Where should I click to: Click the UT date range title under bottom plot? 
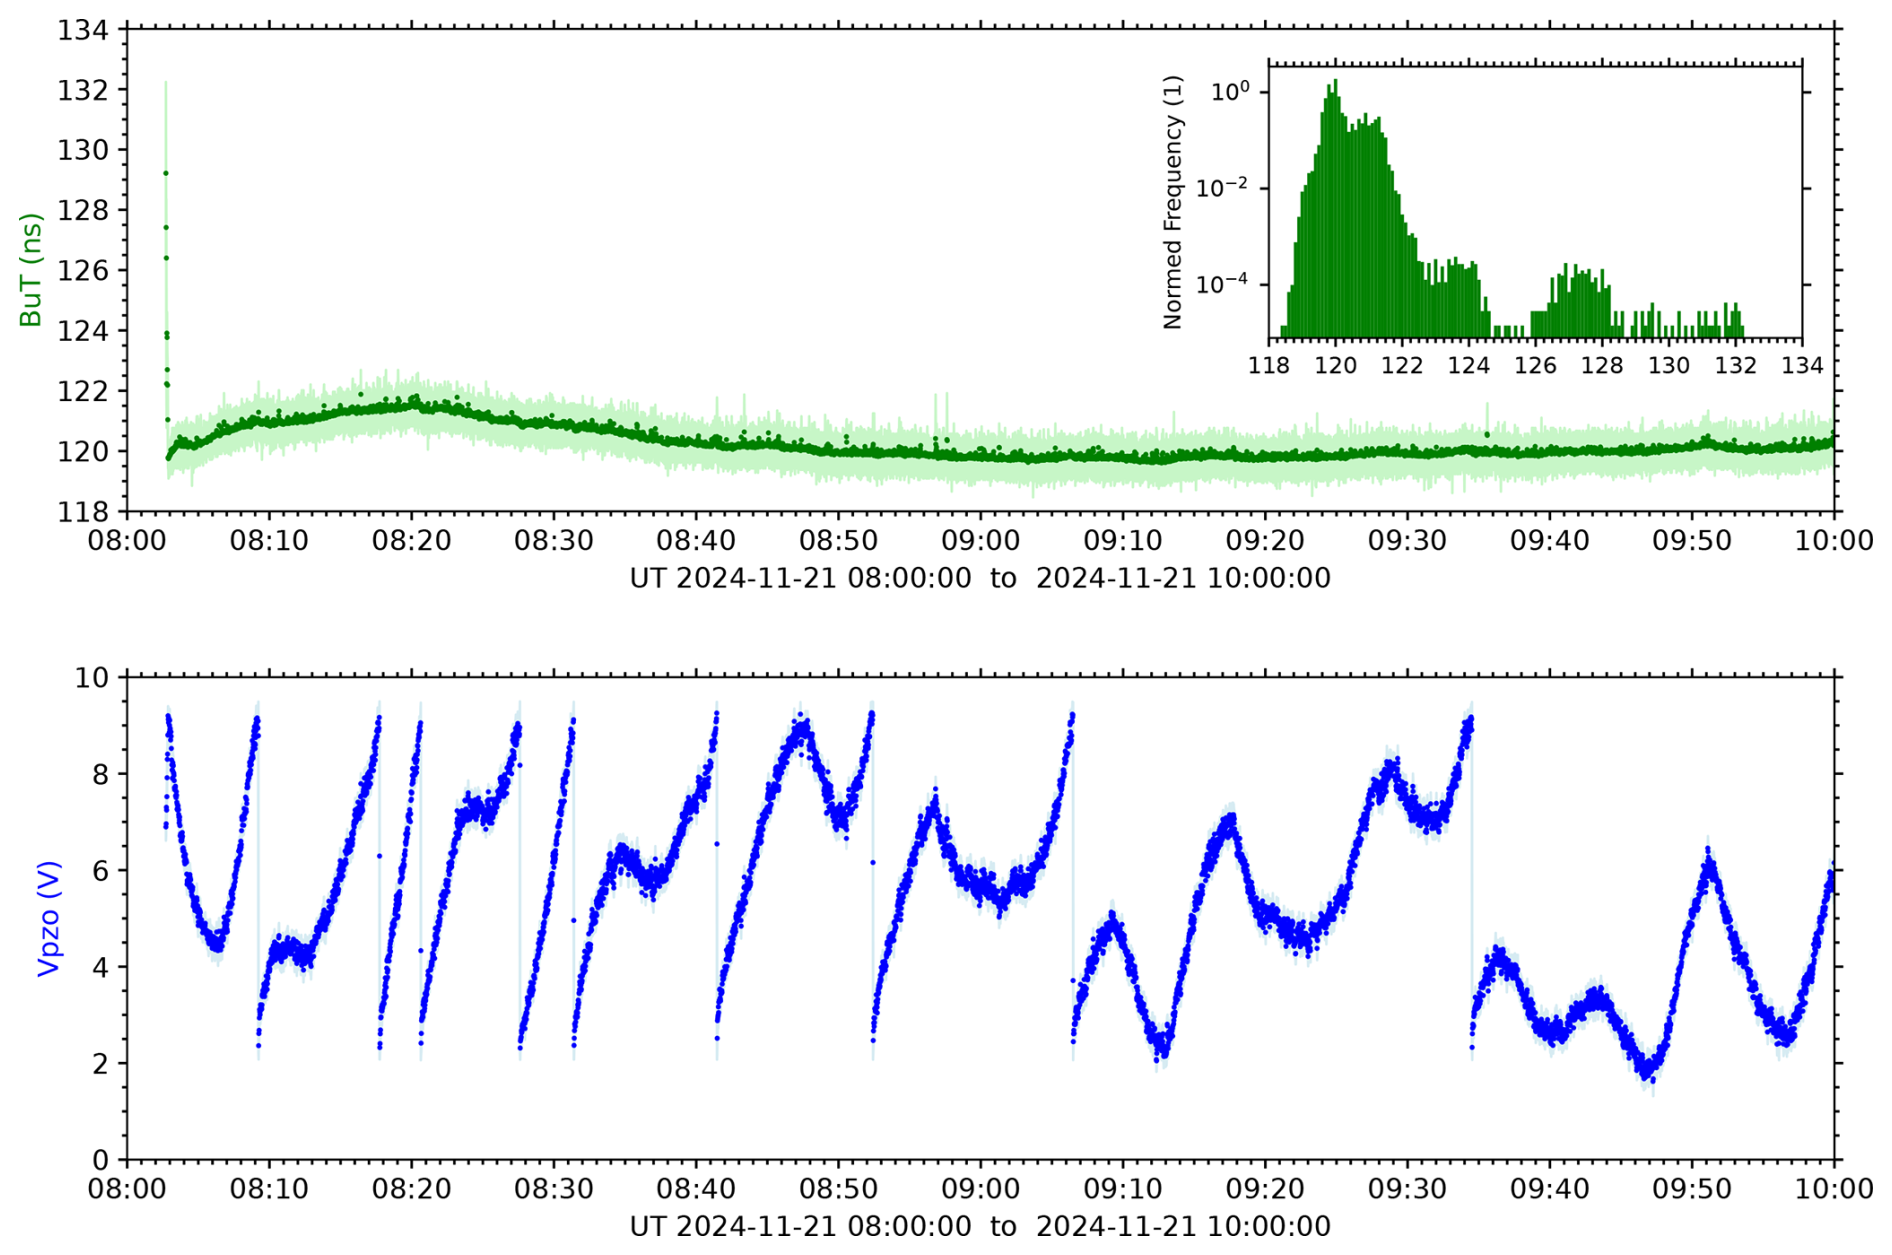(979, 1226)
